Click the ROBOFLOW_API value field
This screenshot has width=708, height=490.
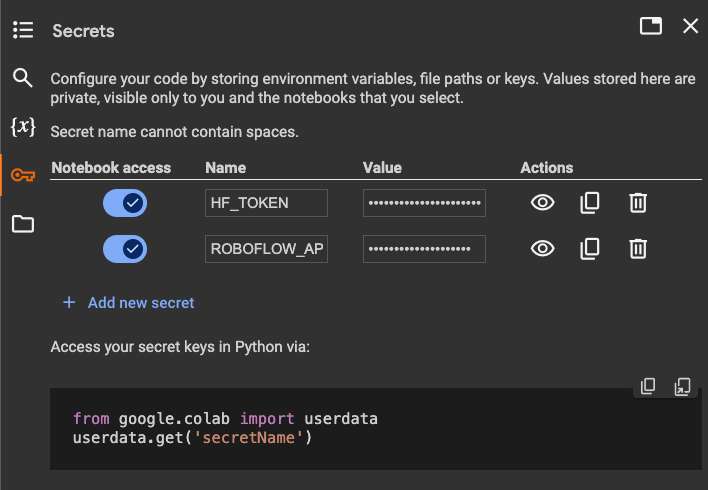click(424, 249)
